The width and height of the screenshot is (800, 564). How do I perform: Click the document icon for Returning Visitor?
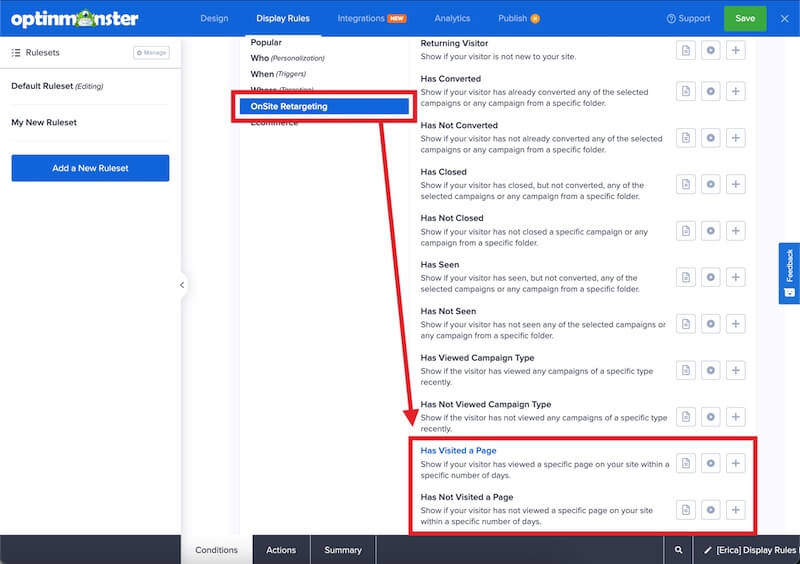pos(686,50)
